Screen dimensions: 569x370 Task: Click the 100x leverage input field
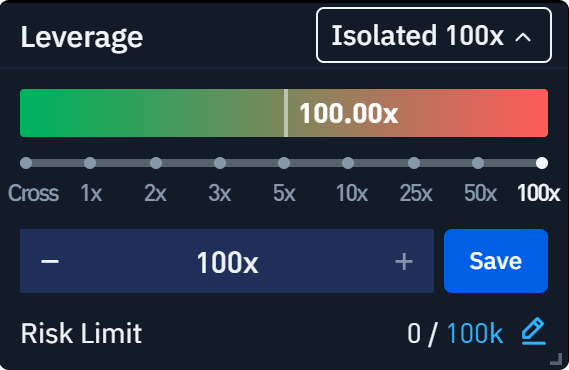click(x=227, y=261)
